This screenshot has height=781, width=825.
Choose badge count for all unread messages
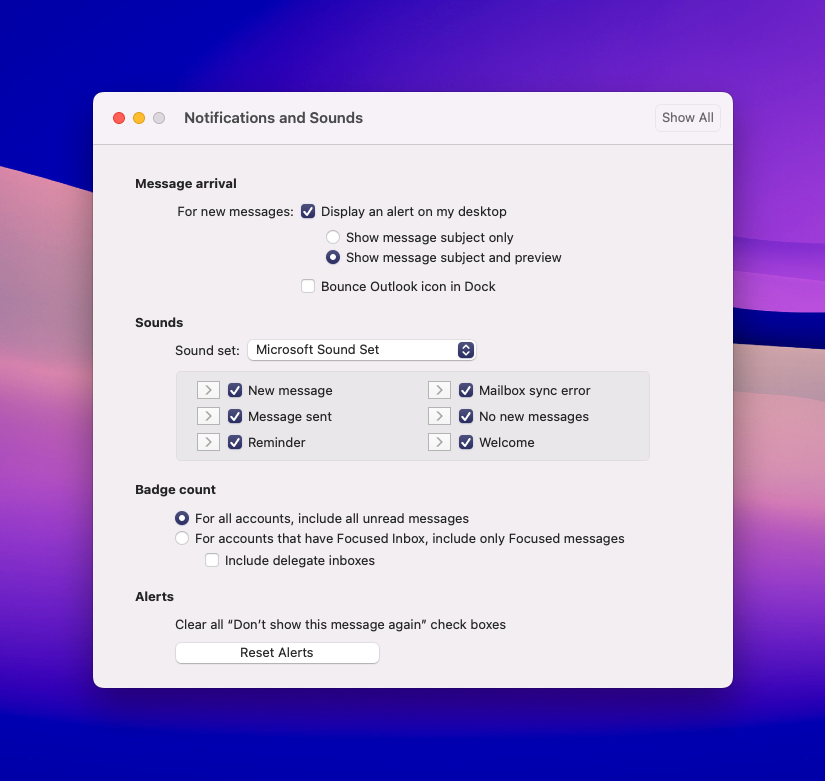click(x=182, y=518)
